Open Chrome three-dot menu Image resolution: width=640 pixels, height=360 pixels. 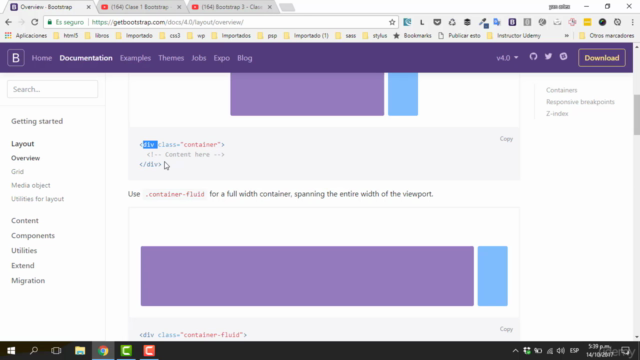click(632, 22)
